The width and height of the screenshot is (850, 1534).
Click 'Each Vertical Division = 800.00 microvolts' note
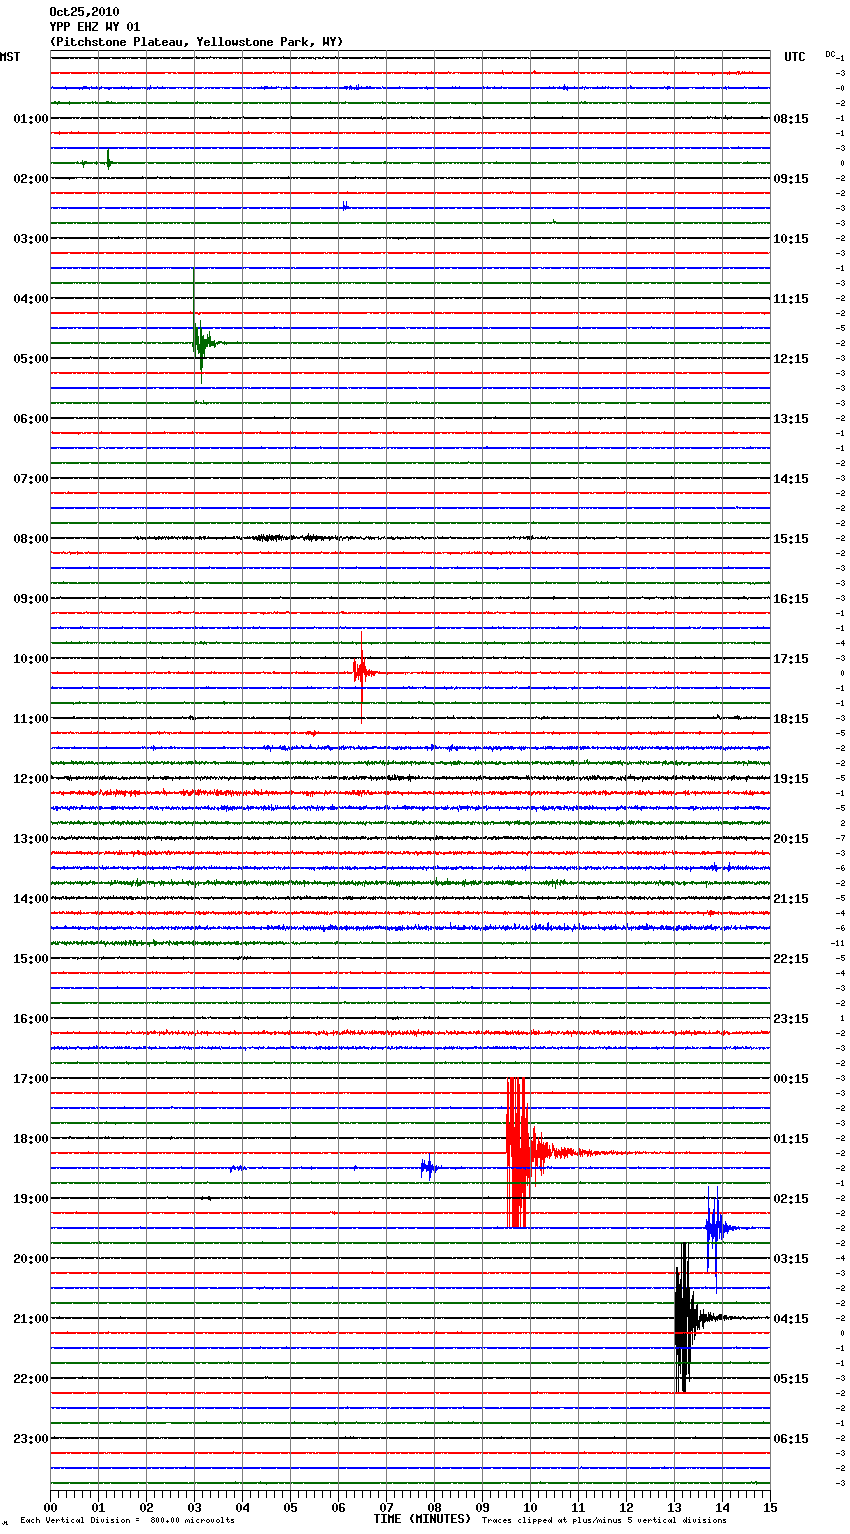coord(127,1521)
